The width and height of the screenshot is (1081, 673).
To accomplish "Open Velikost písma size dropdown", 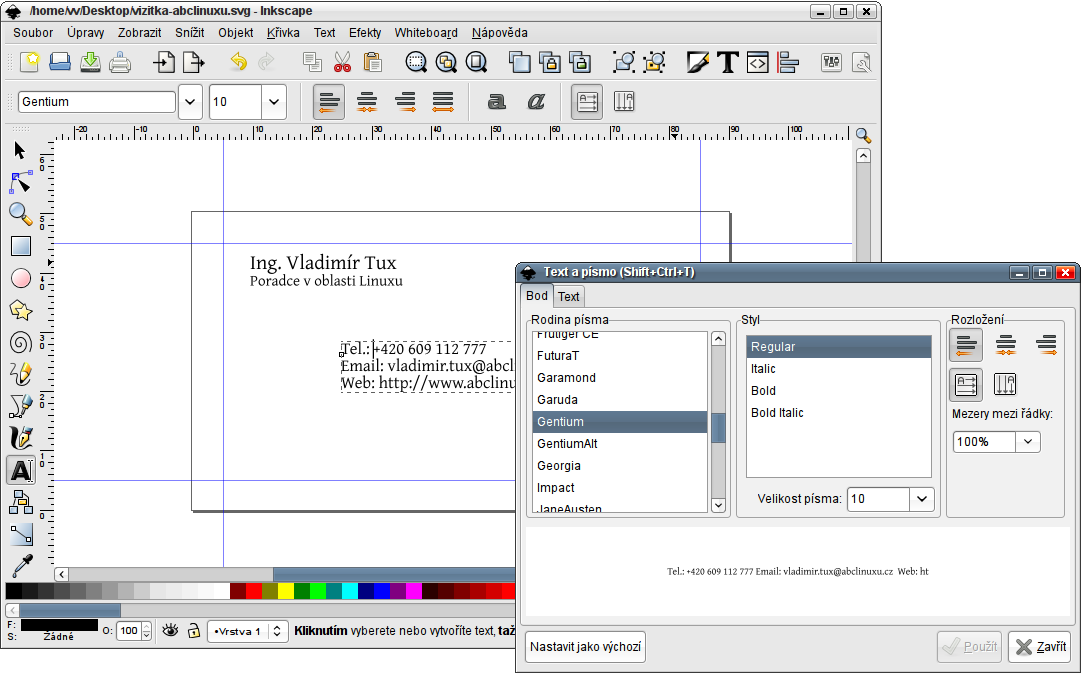I will 922,499.
